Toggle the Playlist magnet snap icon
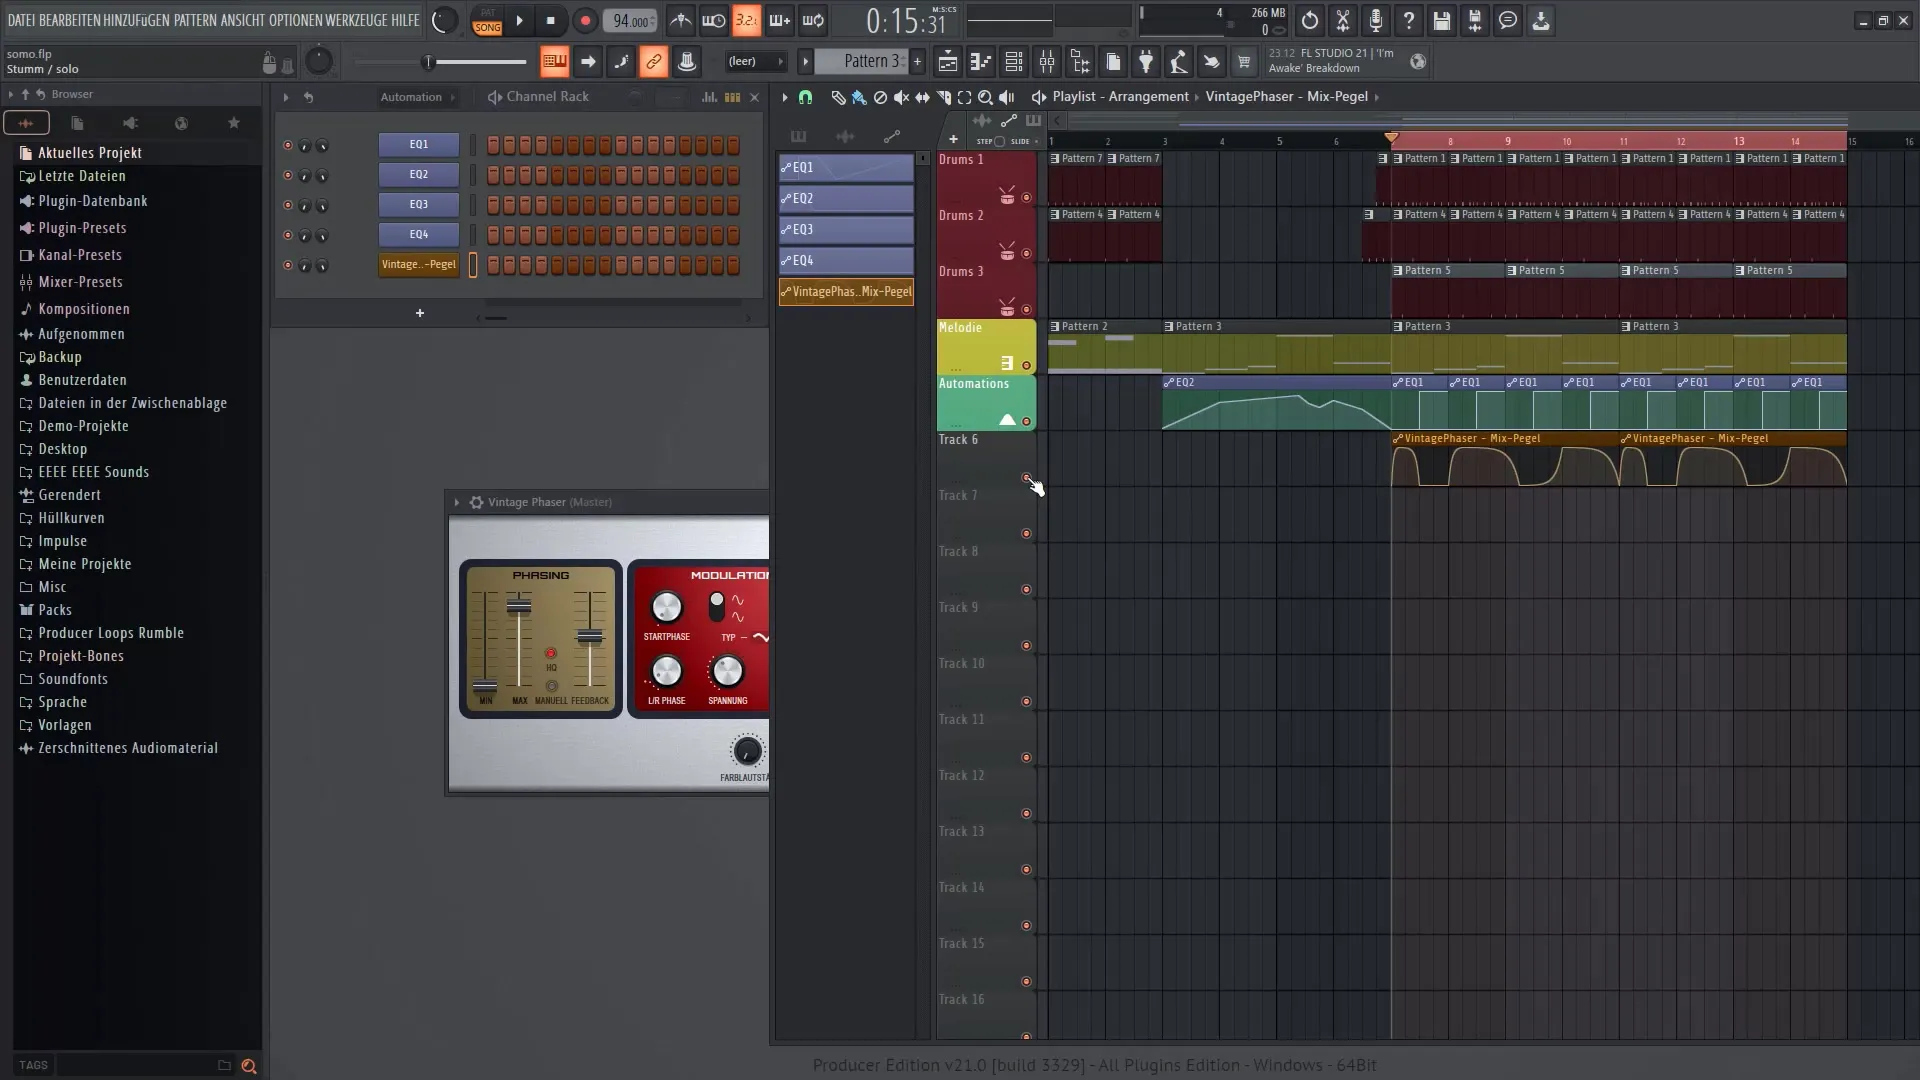The height and width of the screenshot is (1080, 1920). tap(805, 97)
